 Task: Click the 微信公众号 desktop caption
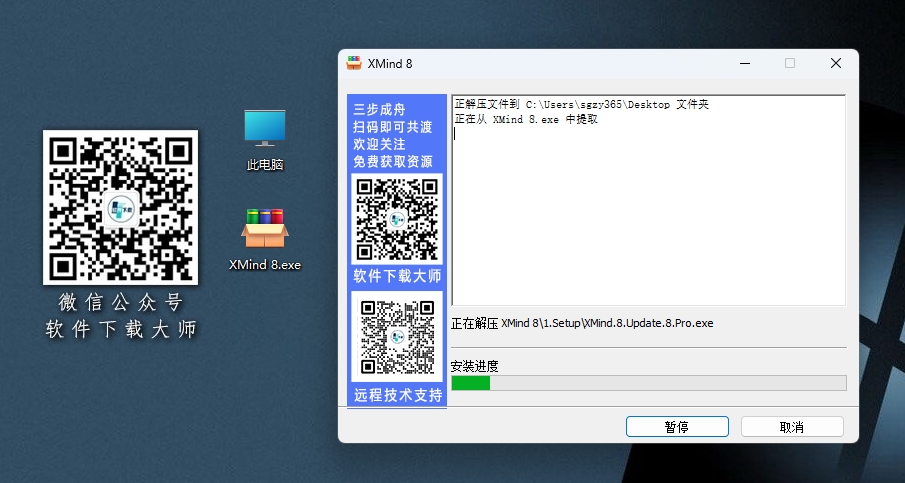pos(121,302)
